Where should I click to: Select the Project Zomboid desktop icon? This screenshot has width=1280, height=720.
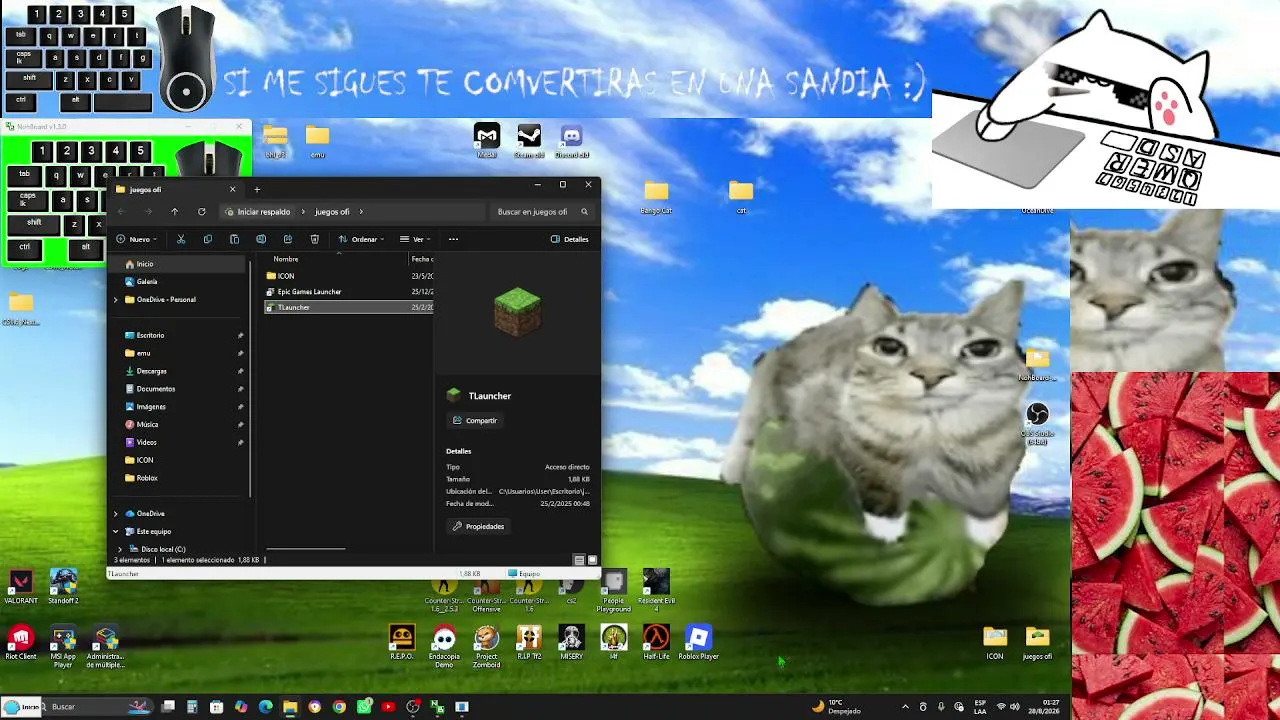(486, 647)
